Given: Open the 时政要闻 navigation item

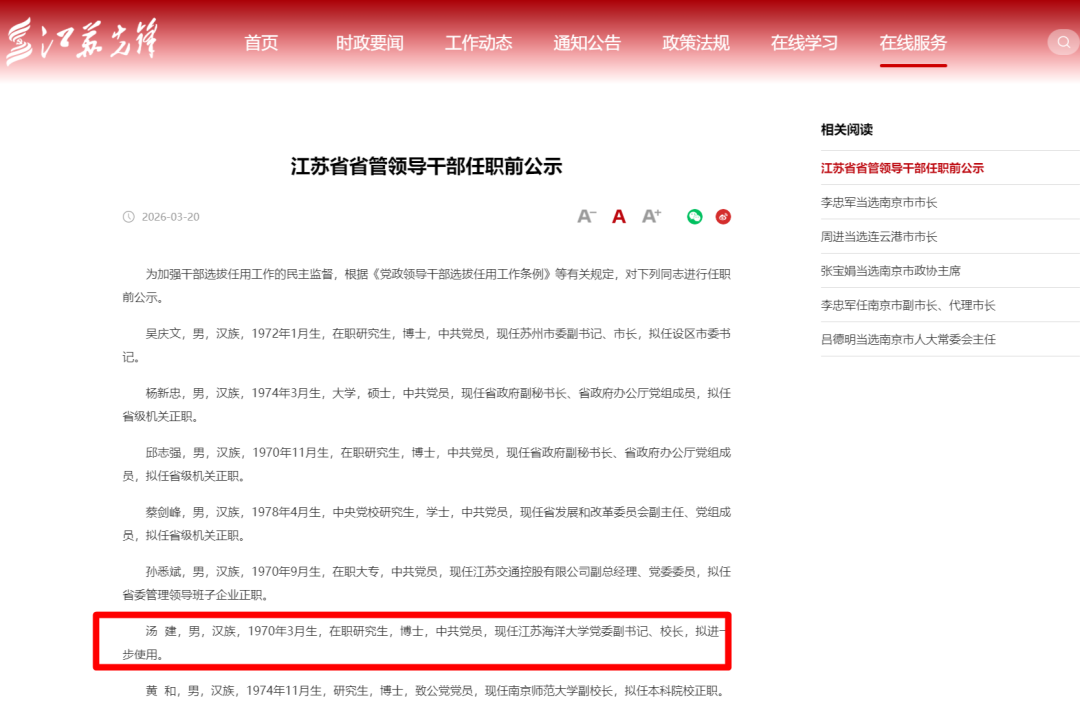Looking at the screenshot, I should (369, 43).
